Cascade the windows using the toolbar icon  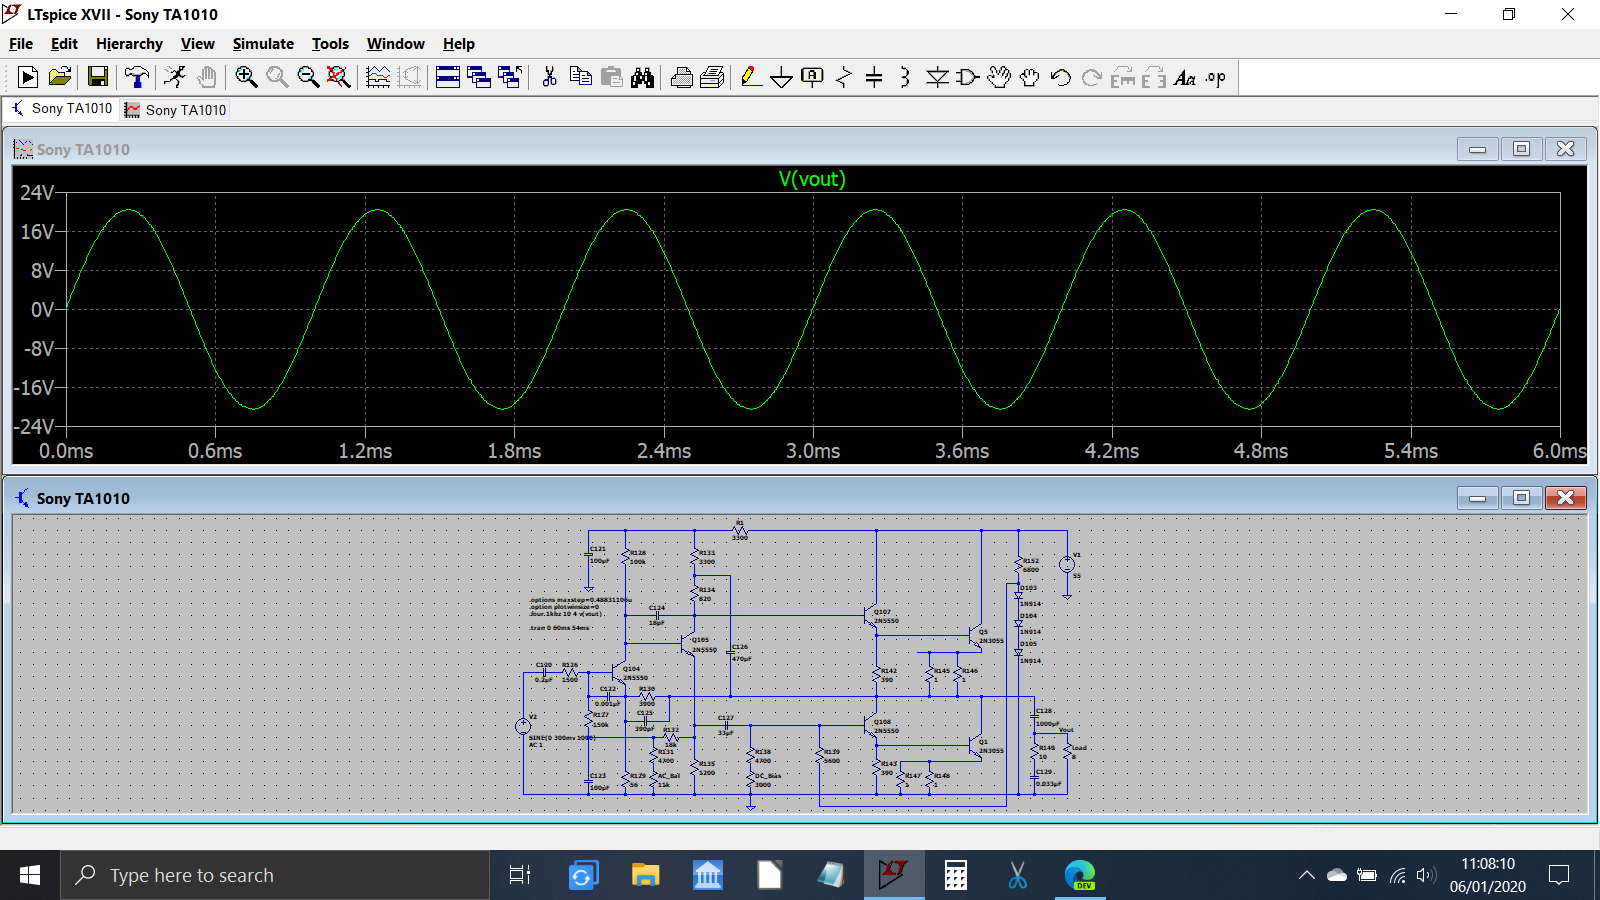pyautogui.click(x=479, y=77)
